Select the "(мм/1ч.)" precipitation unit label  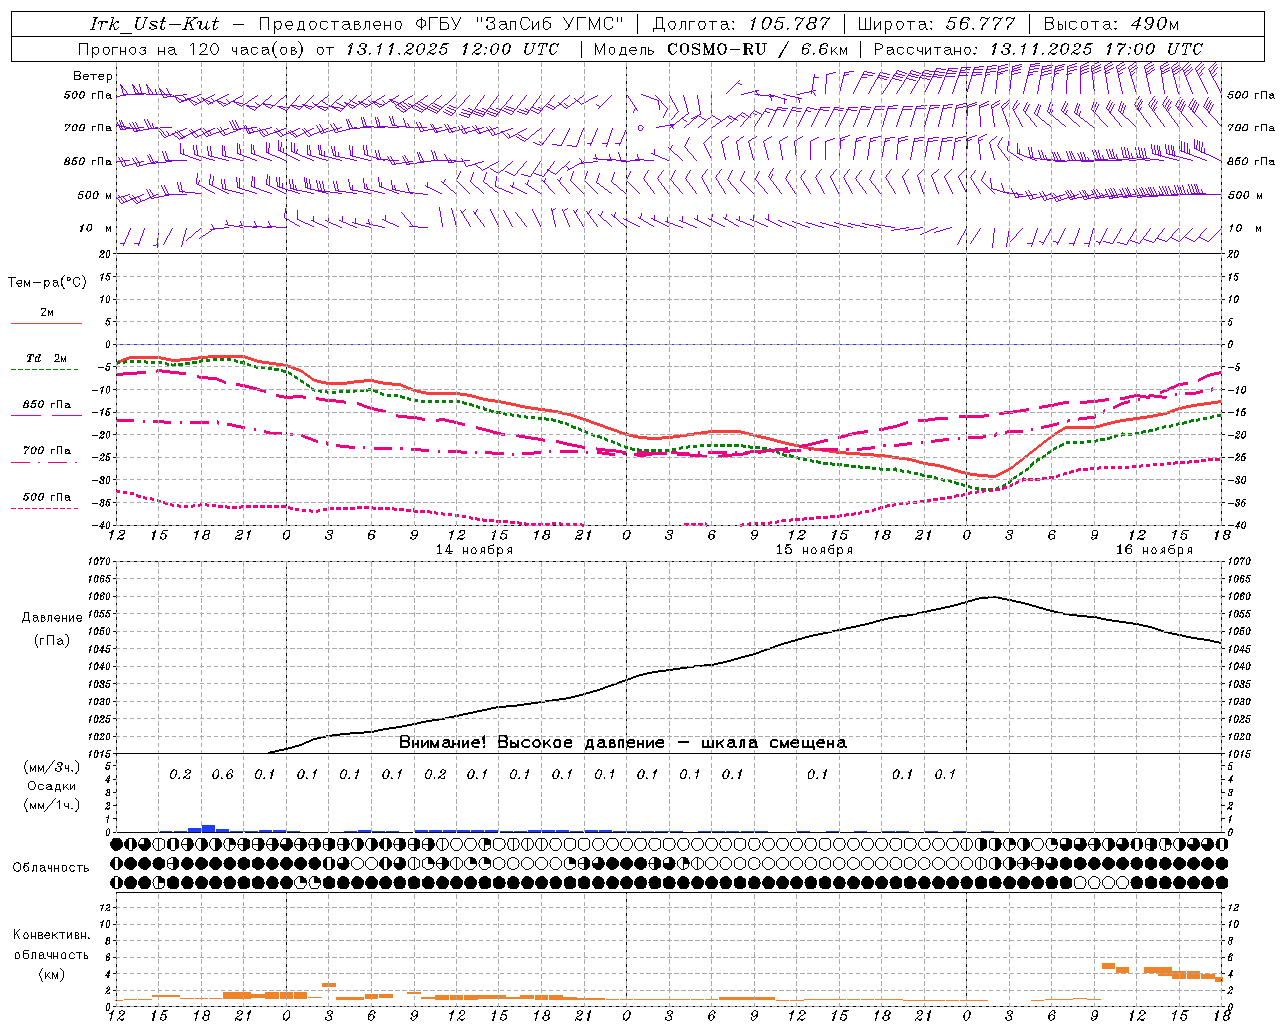pos(52,805)
